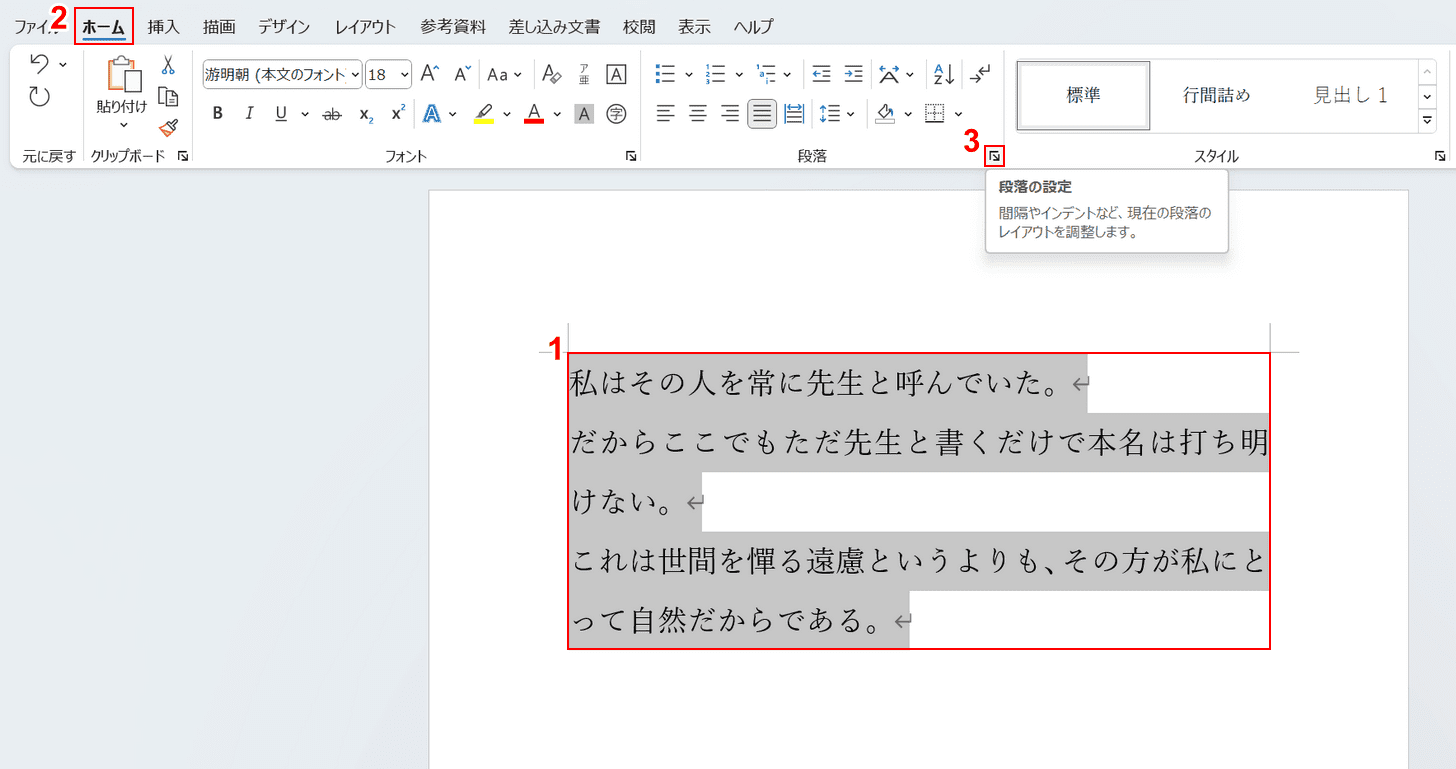Open the Change Case Aa dropdown
This screenshot has width=1456, height=769.
pyautogui.click(x=504, y=74)
